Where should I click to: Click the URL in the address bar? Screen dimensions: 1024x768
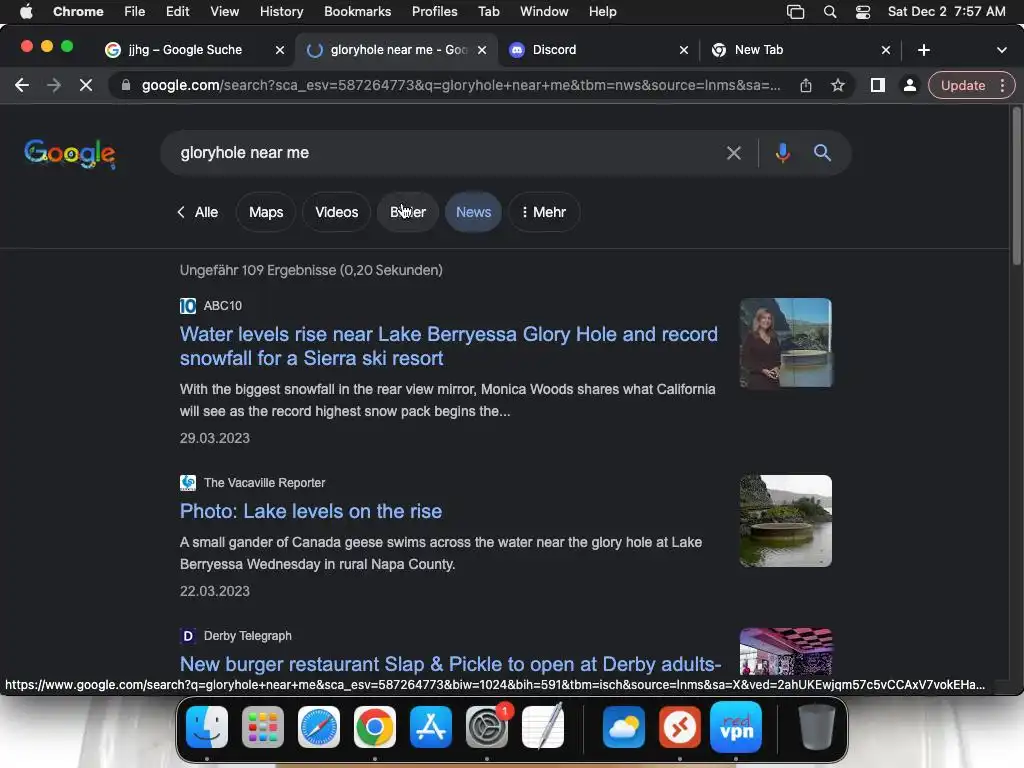(x=460, y=86)
